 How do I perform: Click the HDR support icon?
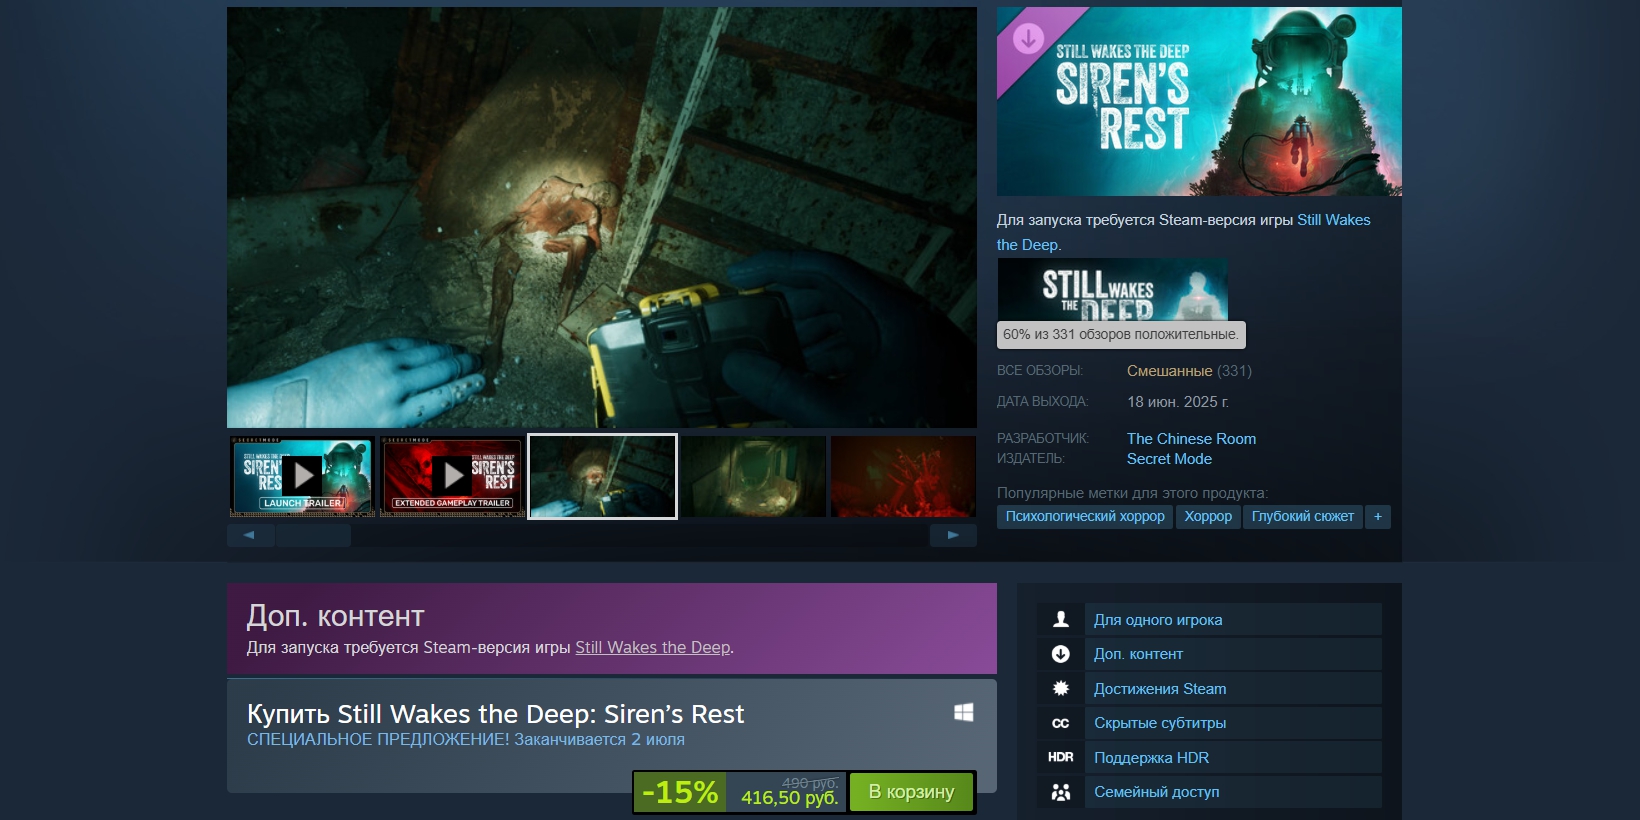1061,758
